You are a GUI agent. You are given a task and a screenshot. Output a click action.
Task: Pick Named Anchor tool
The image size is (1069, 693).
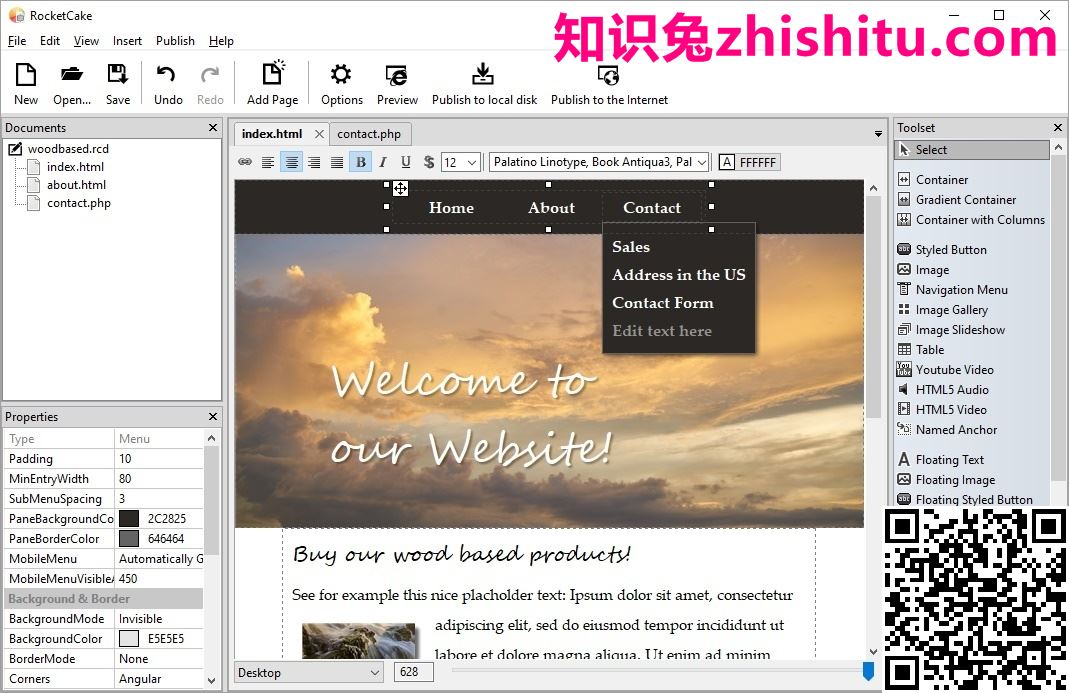pyautogui.click(x=947, y=430)
